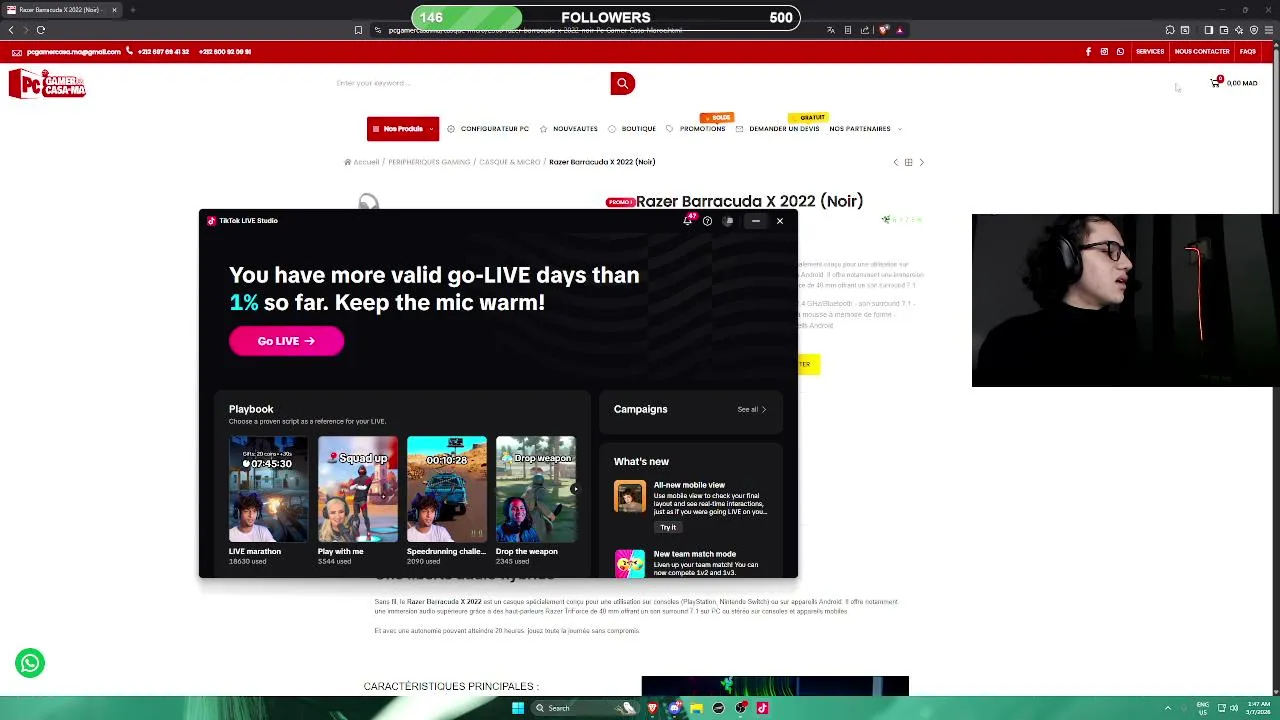Open the Nous Contacter link
The width and height of the screenshot is (1280, 720).
click(x=1202, y=51)
